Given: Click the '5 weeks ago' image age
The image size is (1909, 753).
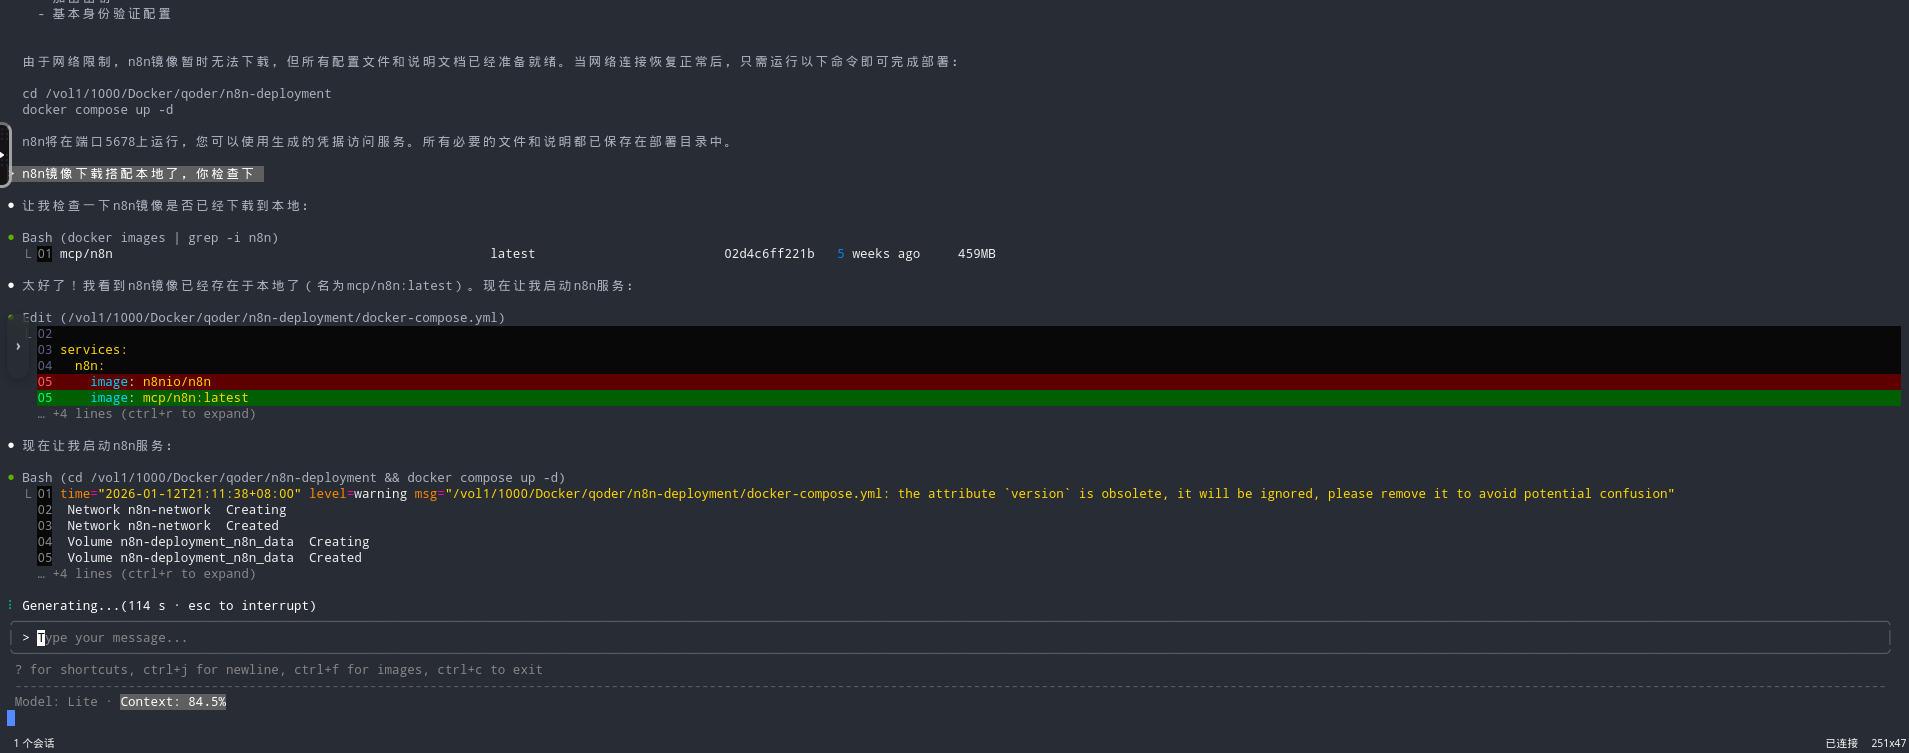Looking at the screenshot, I should [x=878, y=254].
